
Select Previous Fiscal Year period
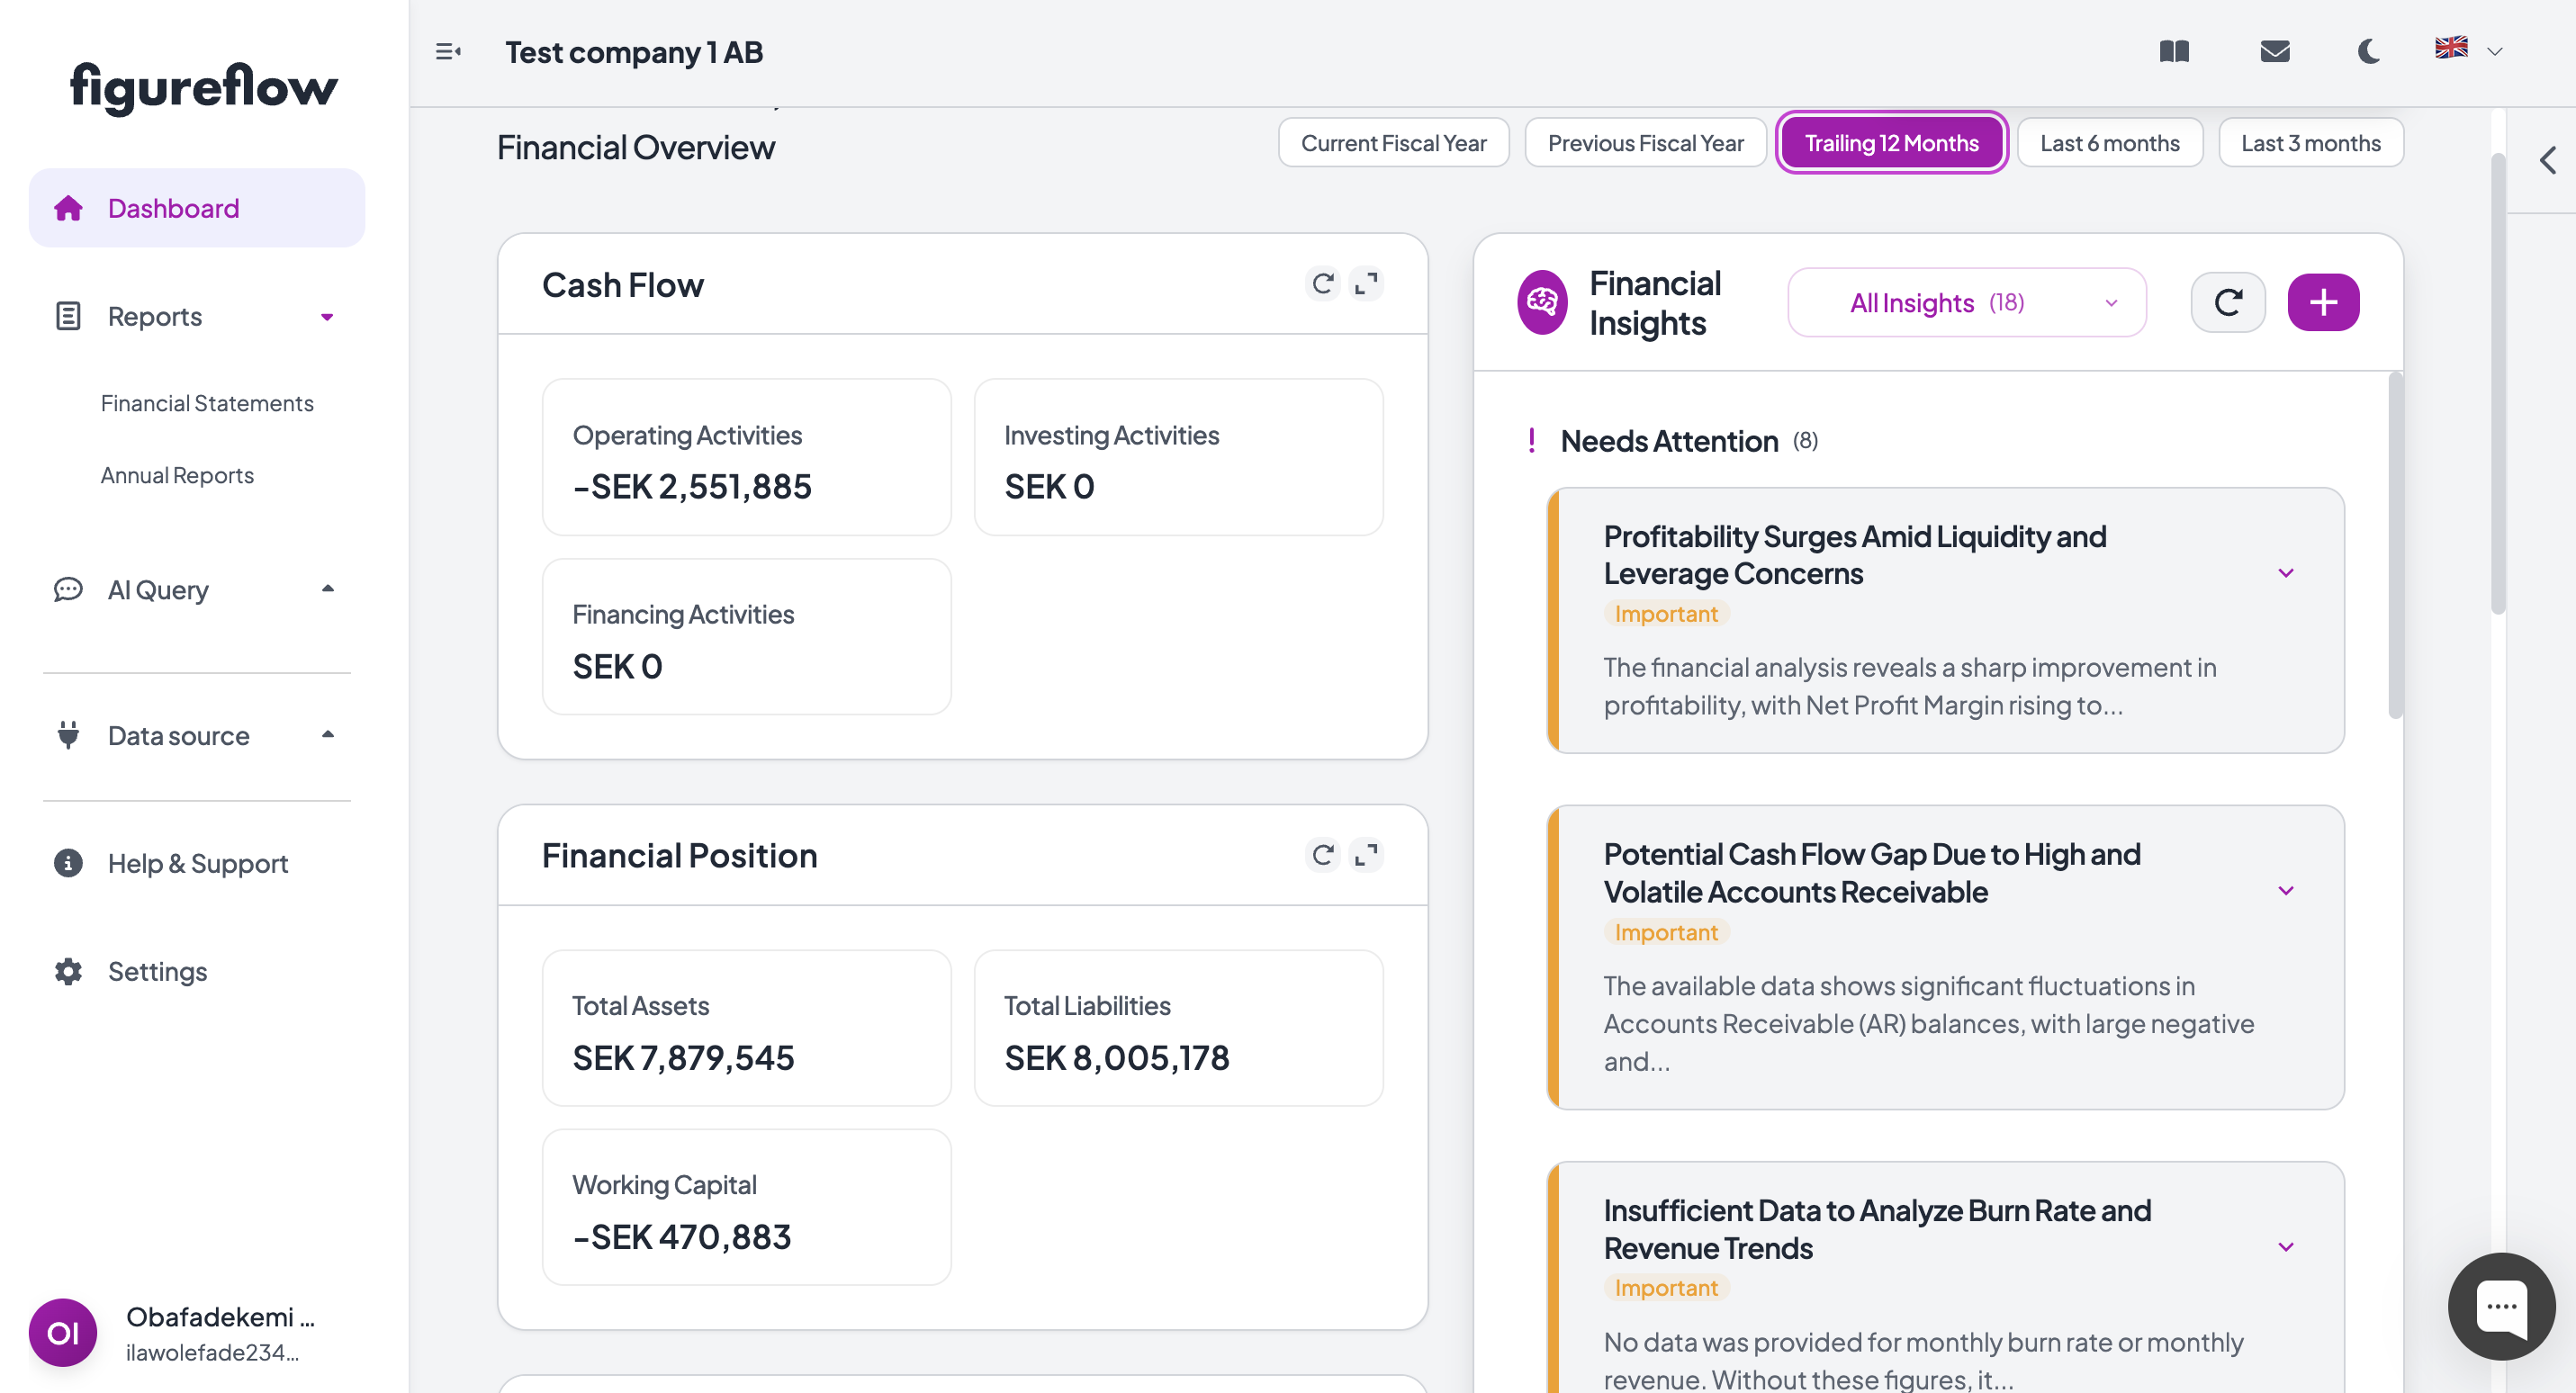coord(1645,143)
